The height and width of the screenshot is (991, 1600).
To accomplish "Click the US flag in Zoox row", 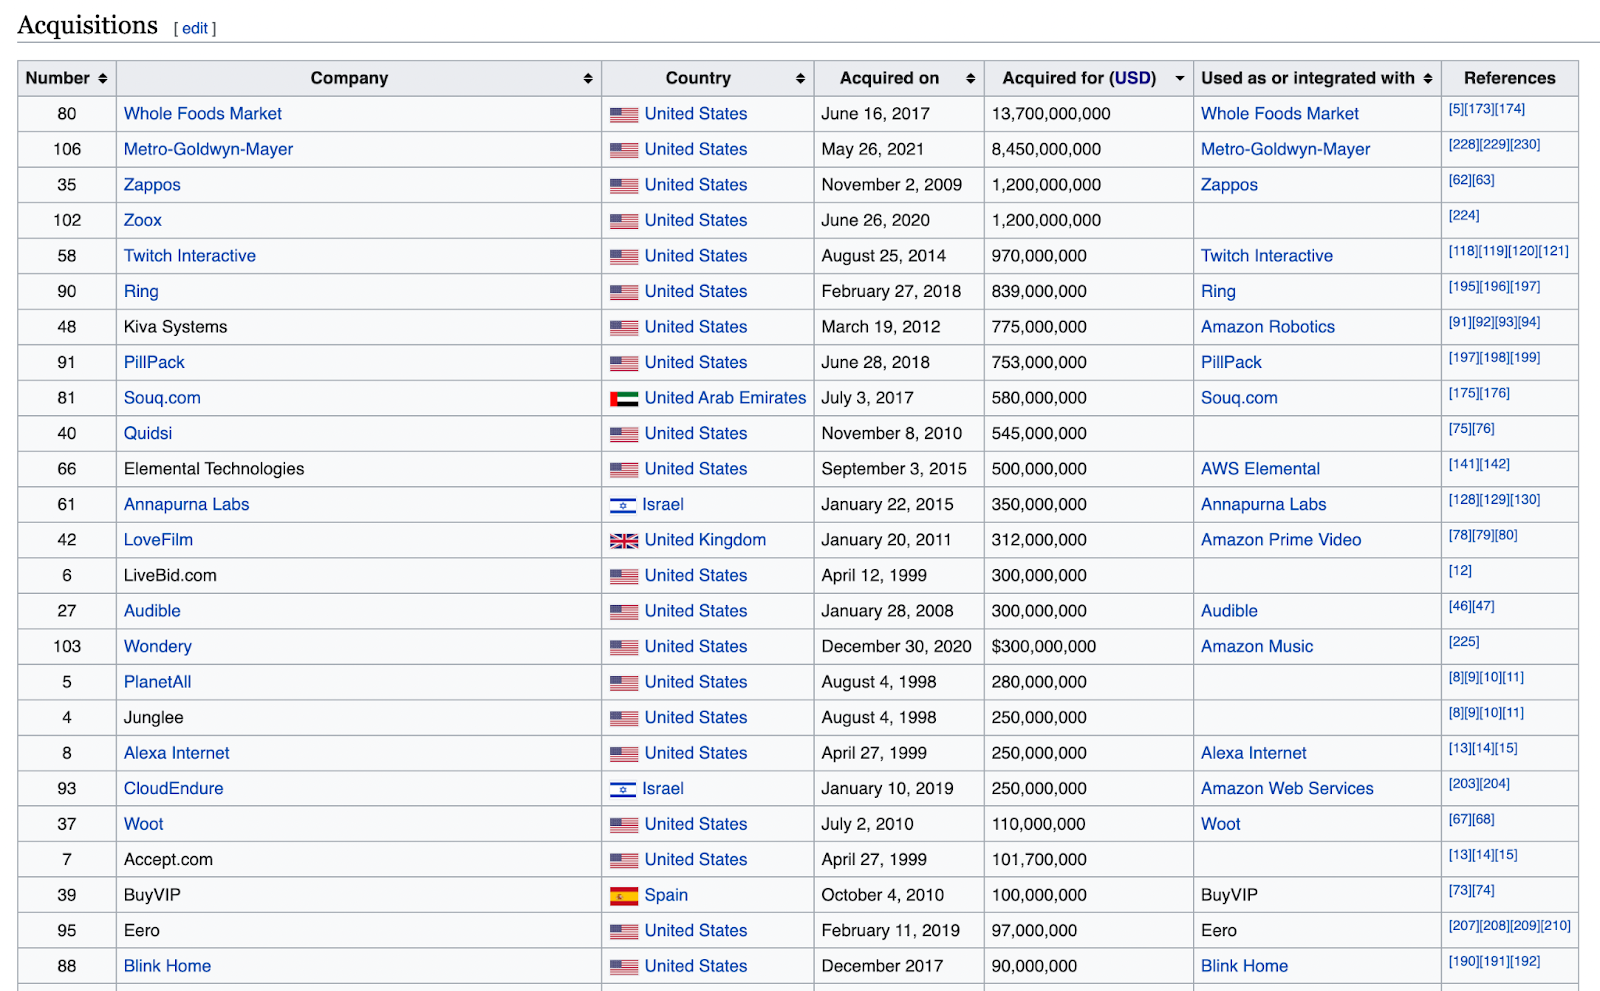I will 624,221.
